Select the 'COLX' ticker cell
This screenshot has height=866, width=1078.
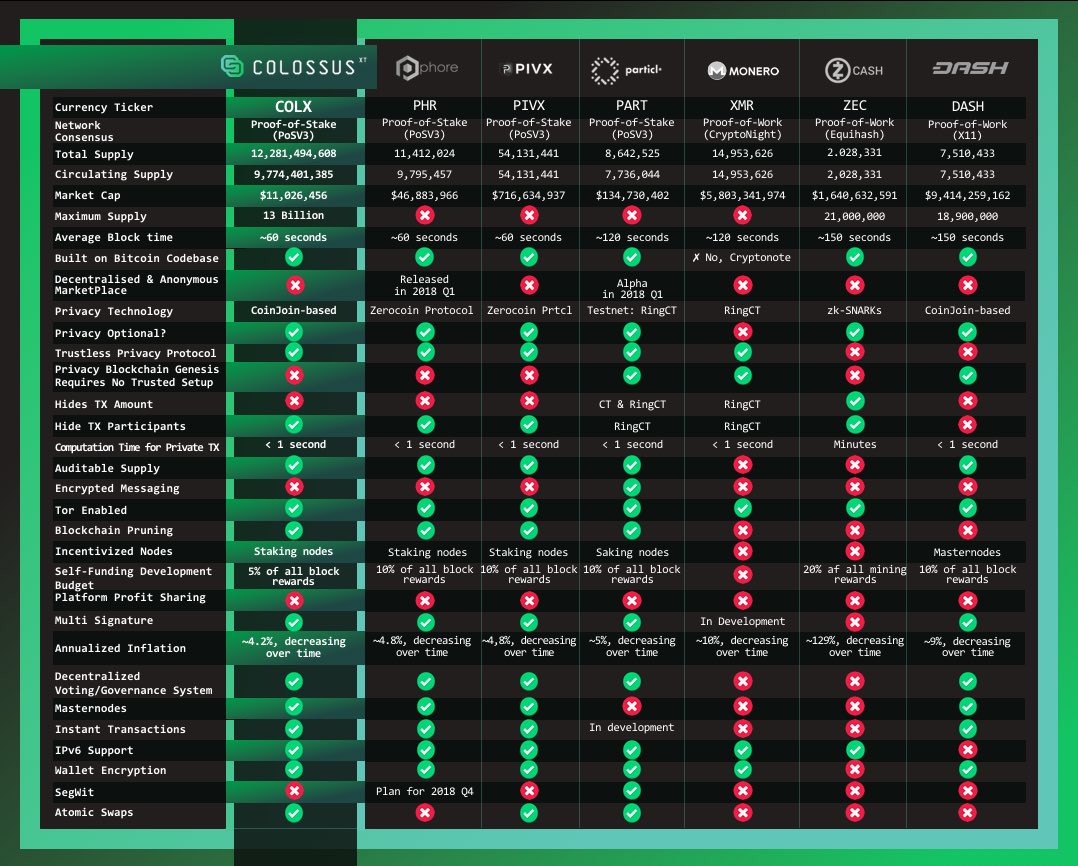click(294, 107)
